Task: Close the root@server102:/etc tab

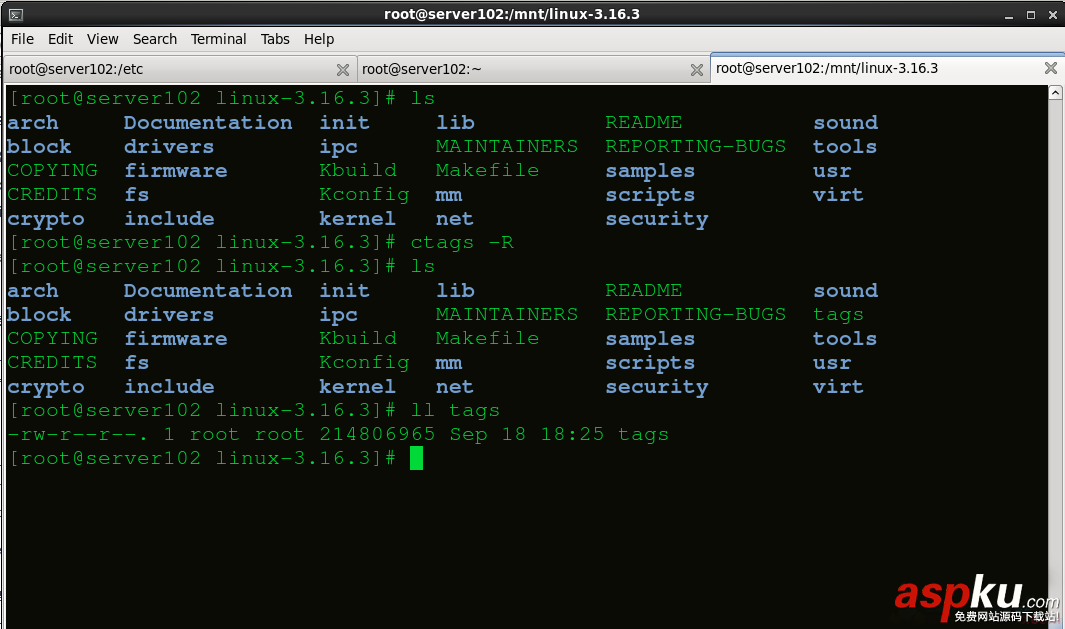Action: [343, 70]
